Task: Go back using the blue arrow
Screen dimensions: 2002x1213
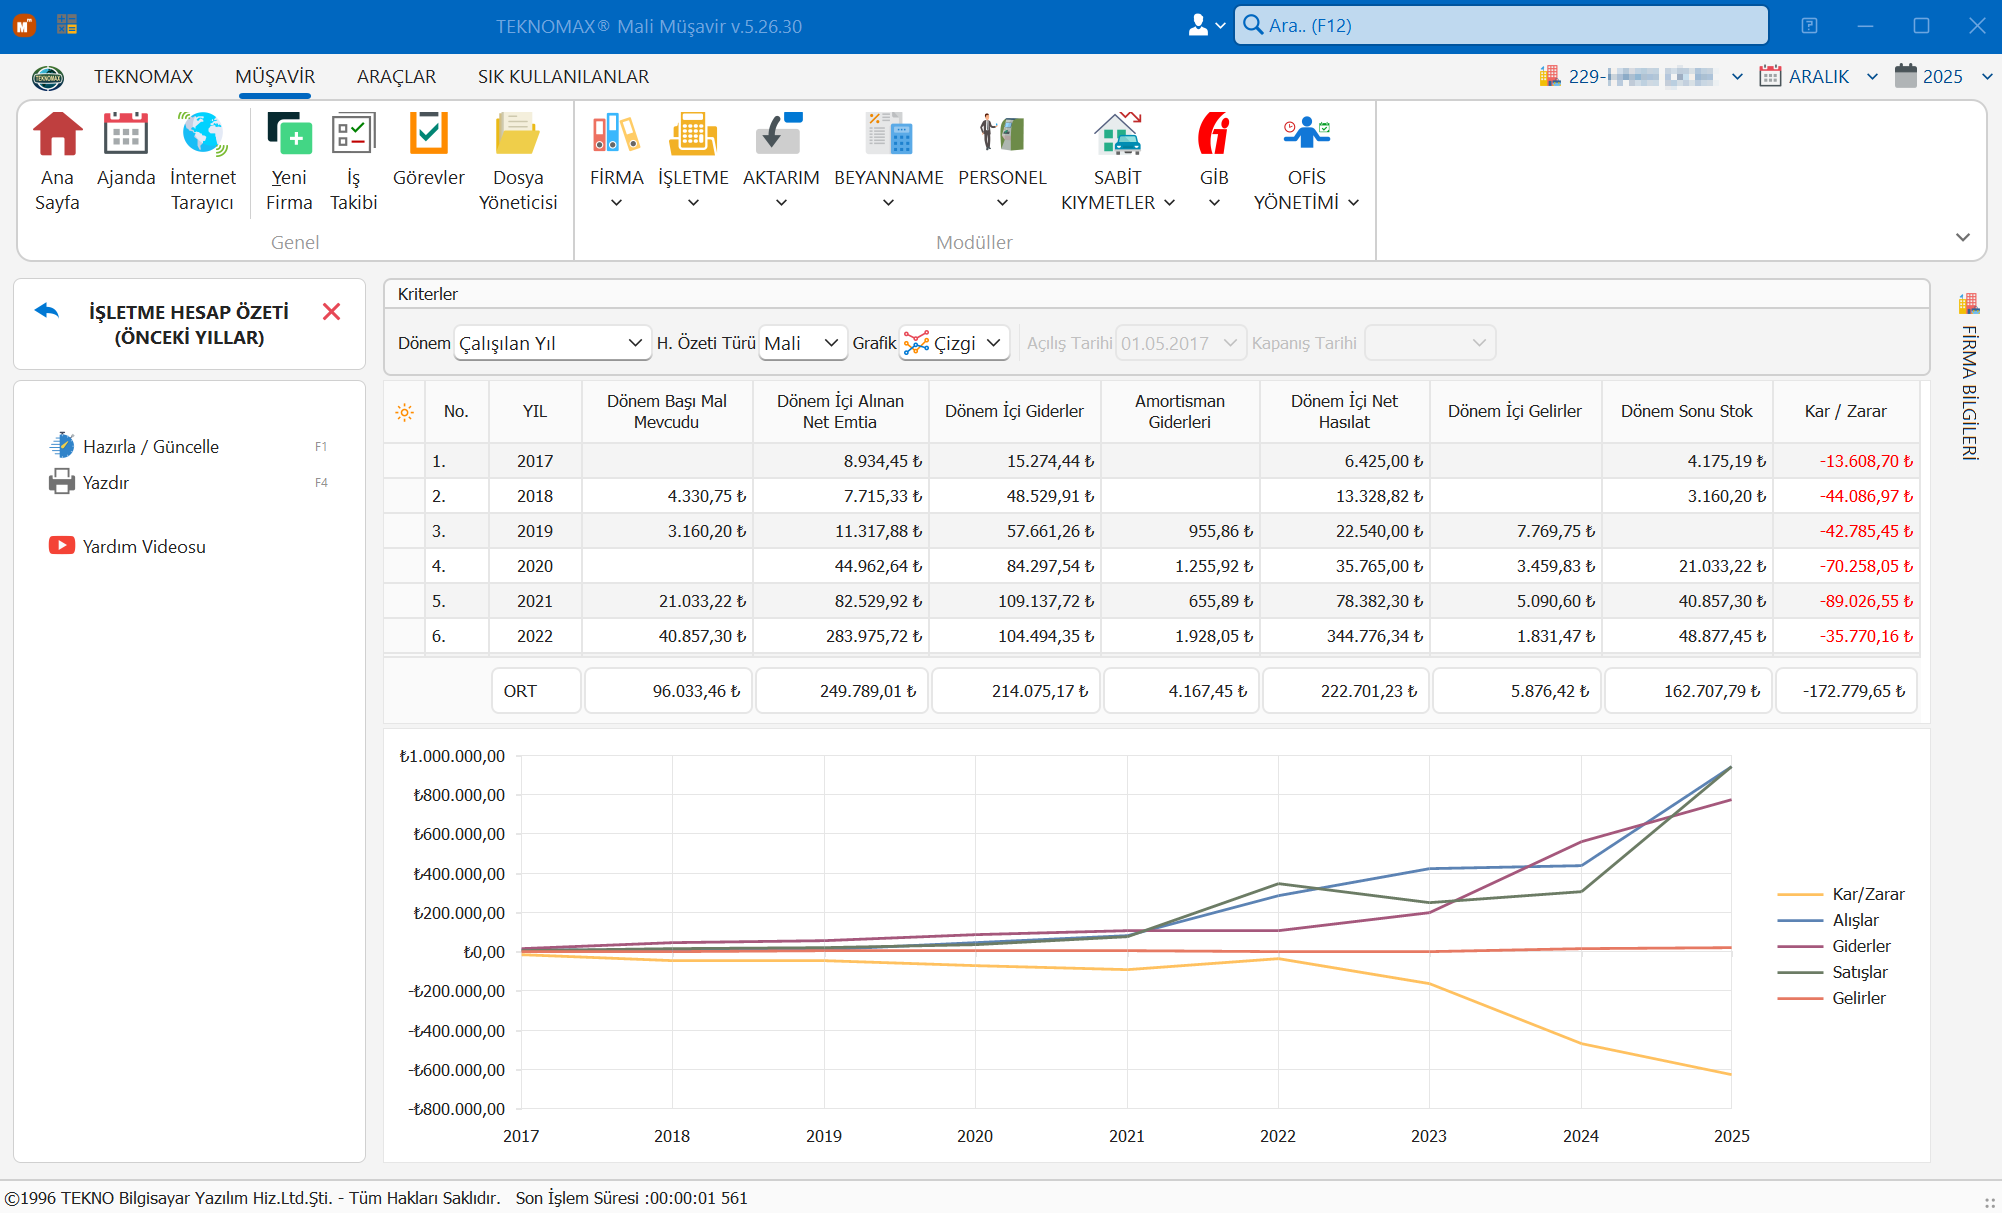Action: [x=47, y=311]
